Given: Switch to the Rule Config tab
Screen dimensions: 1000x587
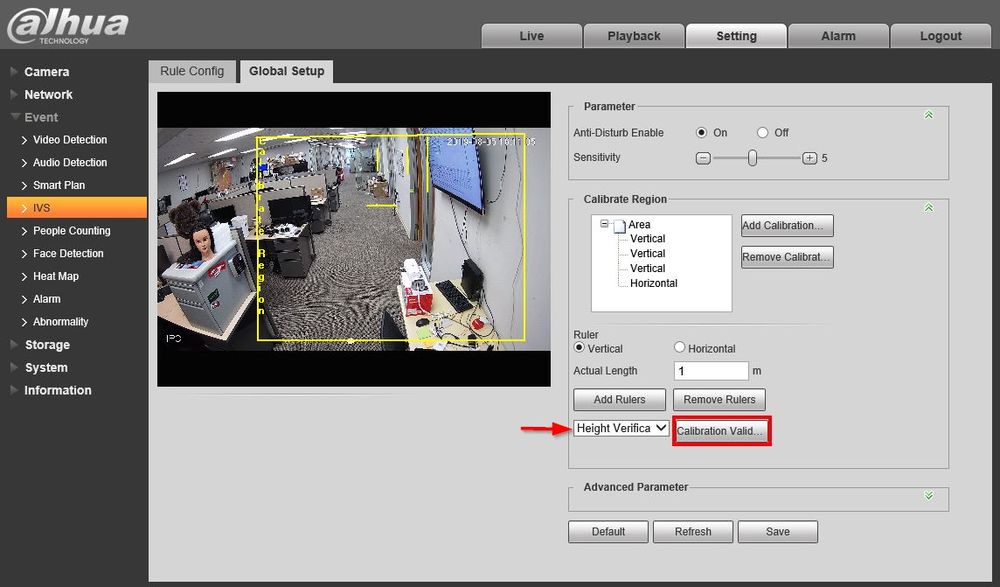Looking at the screenshot, I should (x=192, y=72).
